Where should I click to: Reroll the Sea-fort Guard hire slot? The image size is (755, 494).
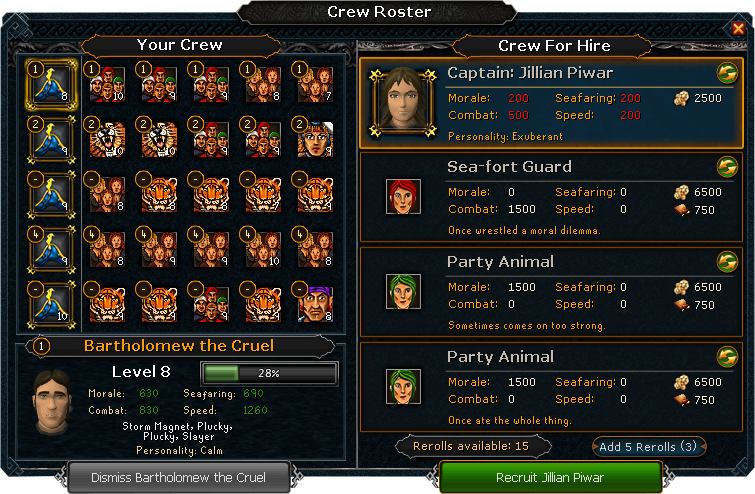(x=727, y=167)
